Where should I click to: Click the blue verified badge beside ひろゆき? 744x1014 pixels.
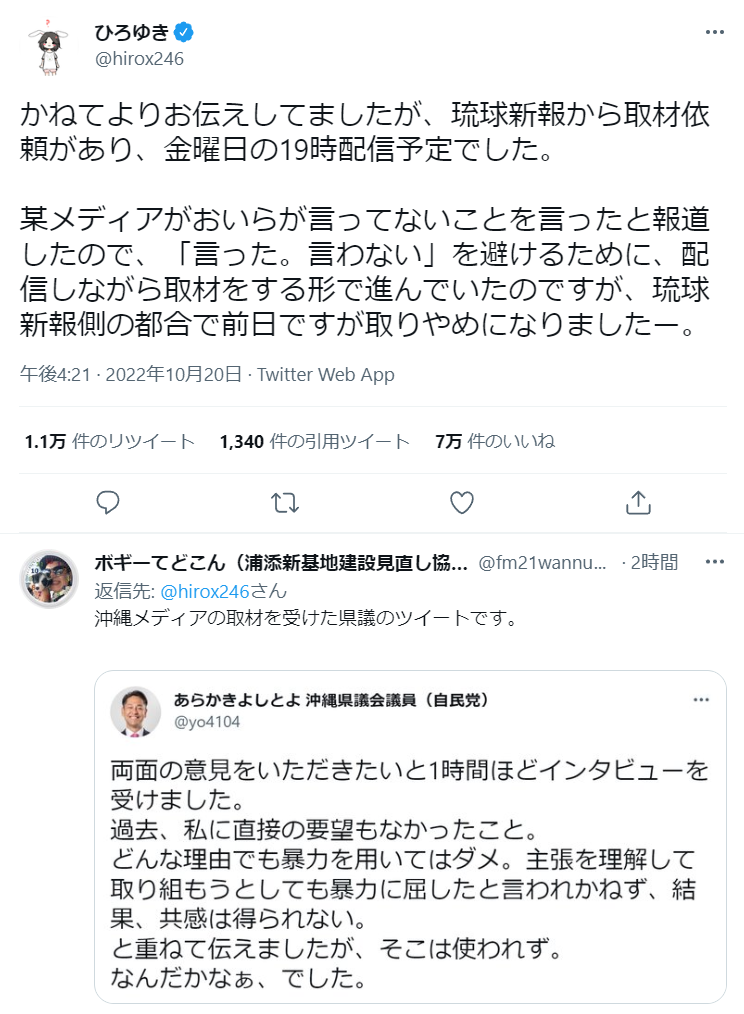[x=183, y=32]
